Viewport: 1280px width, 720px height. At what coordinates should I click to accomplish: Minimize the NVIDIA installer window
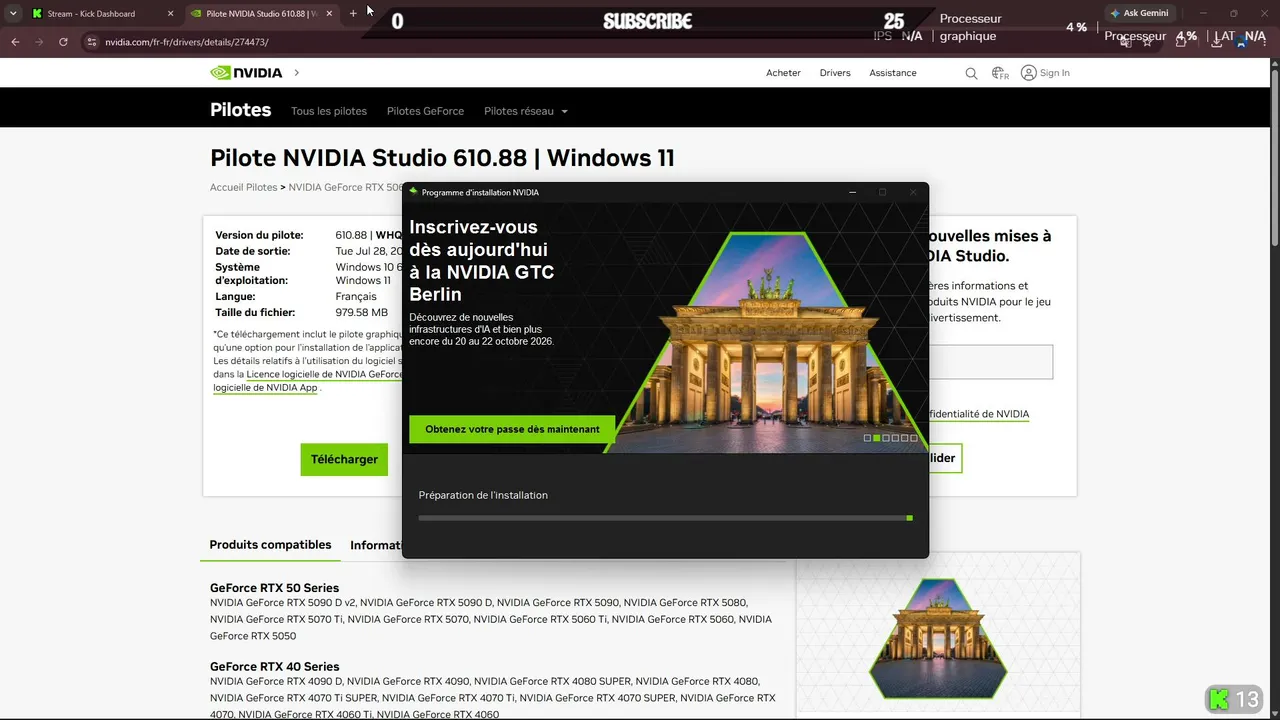point(852,192)
